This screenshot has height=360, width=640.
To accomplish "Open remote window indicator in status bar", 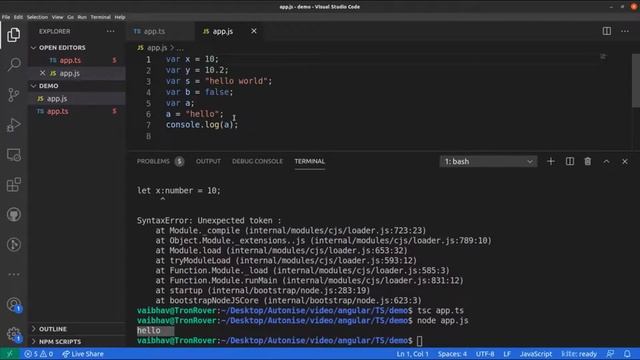I will point(10,354).
